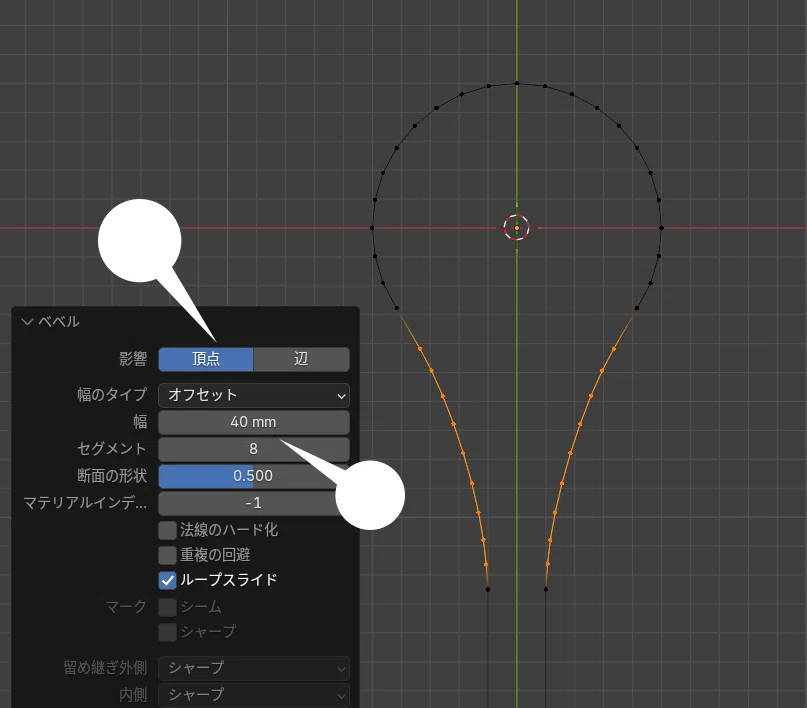The image size is (807, 708).
Task: Open the 幅のタイプ オフセット dropdown
Action: click(x=254, y=395)
